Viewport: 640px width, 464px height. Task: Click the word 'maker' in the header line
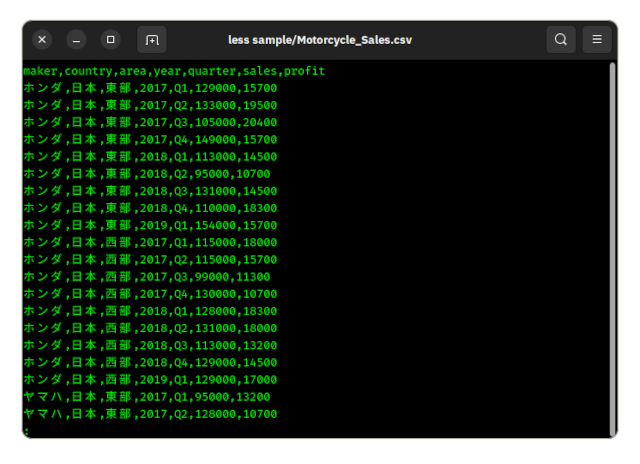coord(40,71)
